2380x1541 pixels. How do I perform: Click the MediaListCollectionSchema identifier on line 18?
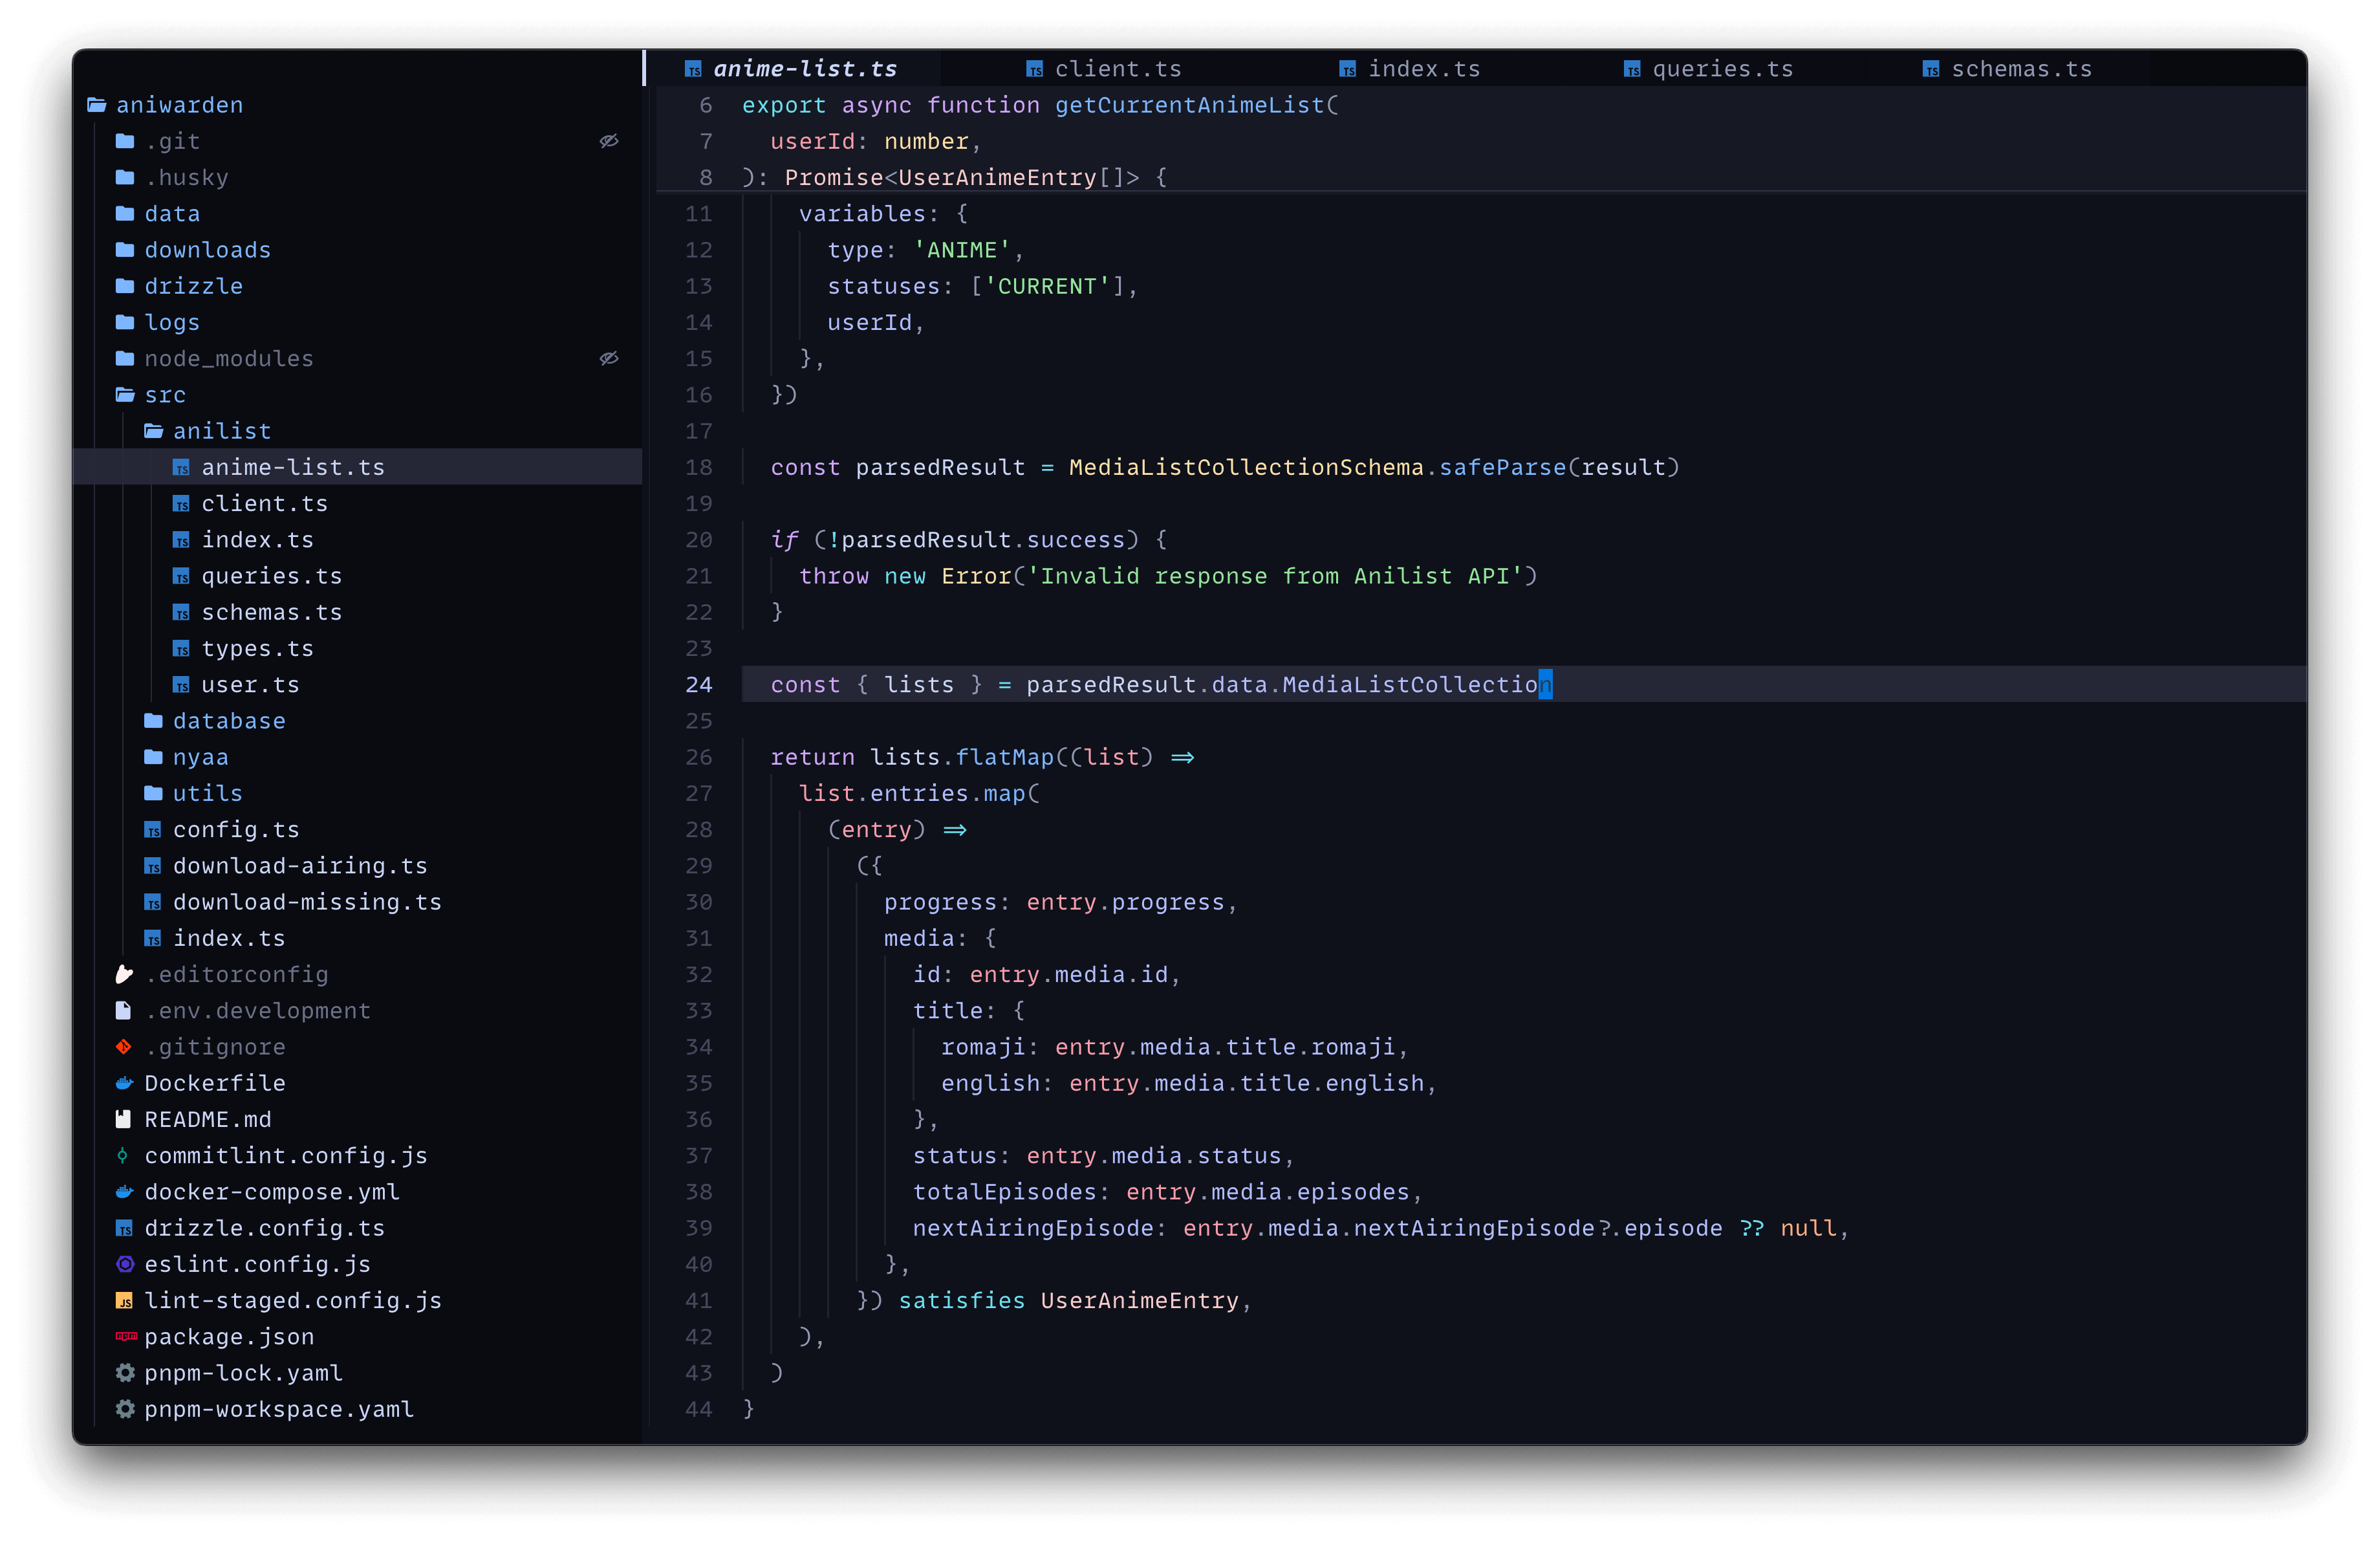(1246, 467)
